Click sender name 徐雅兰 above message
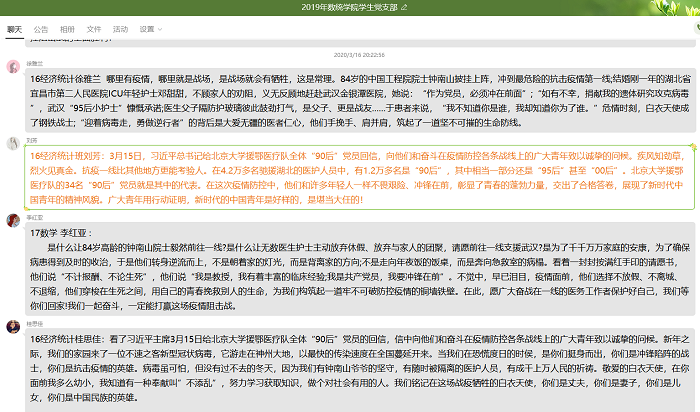This screenshot has width=700, height=412. point(34,62)
